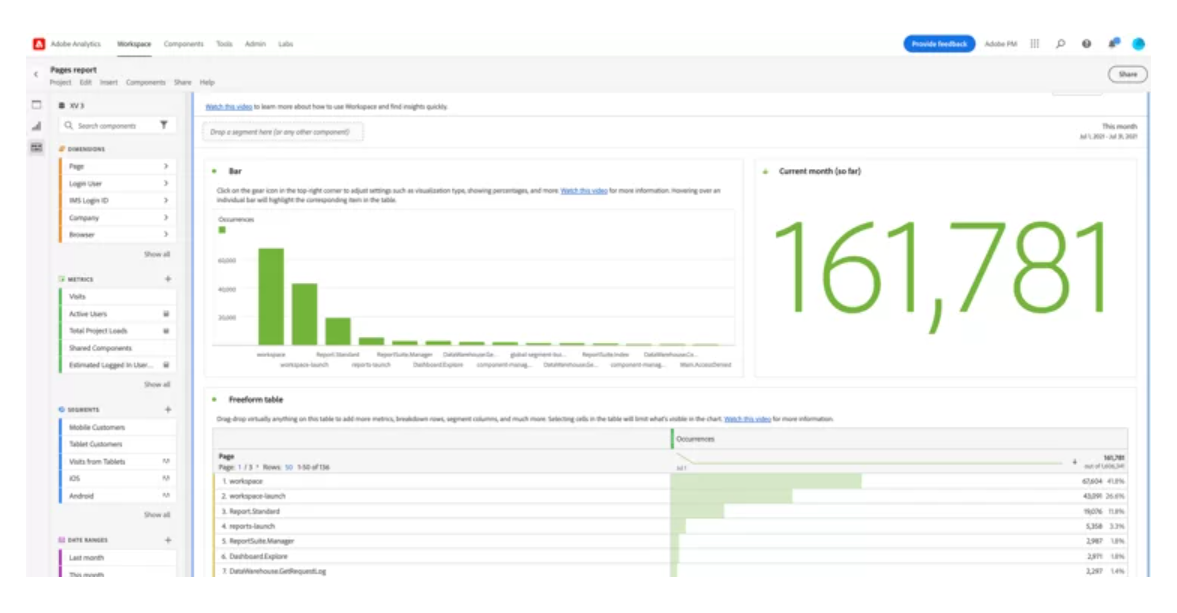
Task: Add a new segment with plus icon
Action: pos(167,410)
